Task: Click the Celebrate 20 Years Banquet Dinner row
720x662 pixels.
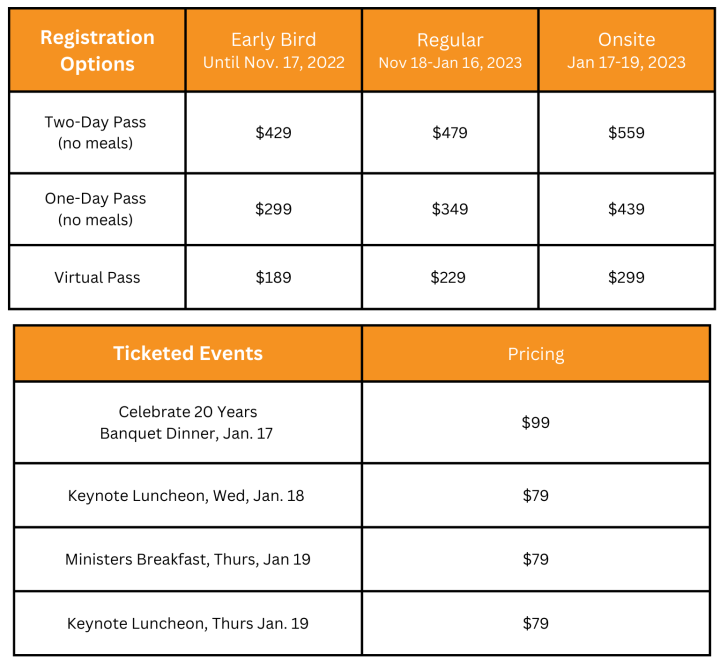Action: click(188, 422)
